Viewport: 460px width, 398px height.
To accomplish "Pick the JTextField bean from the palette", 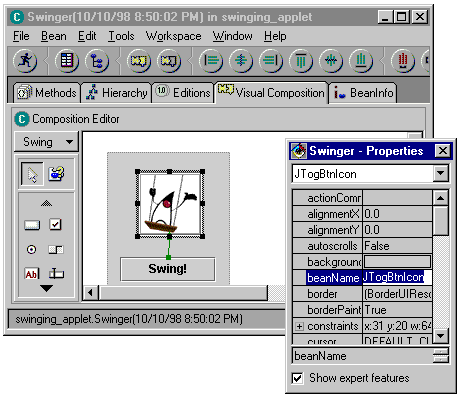I will tap(56, 274).
